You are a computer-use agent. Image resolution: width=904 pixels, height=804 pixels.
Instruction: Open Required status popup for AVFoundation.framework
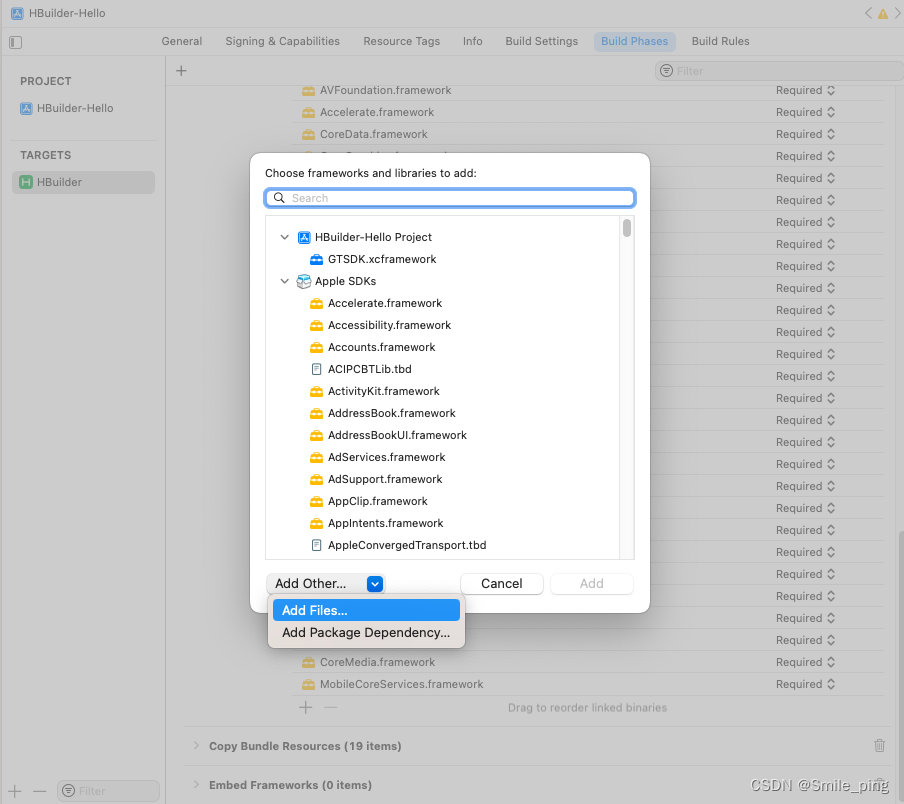point(805,90)
